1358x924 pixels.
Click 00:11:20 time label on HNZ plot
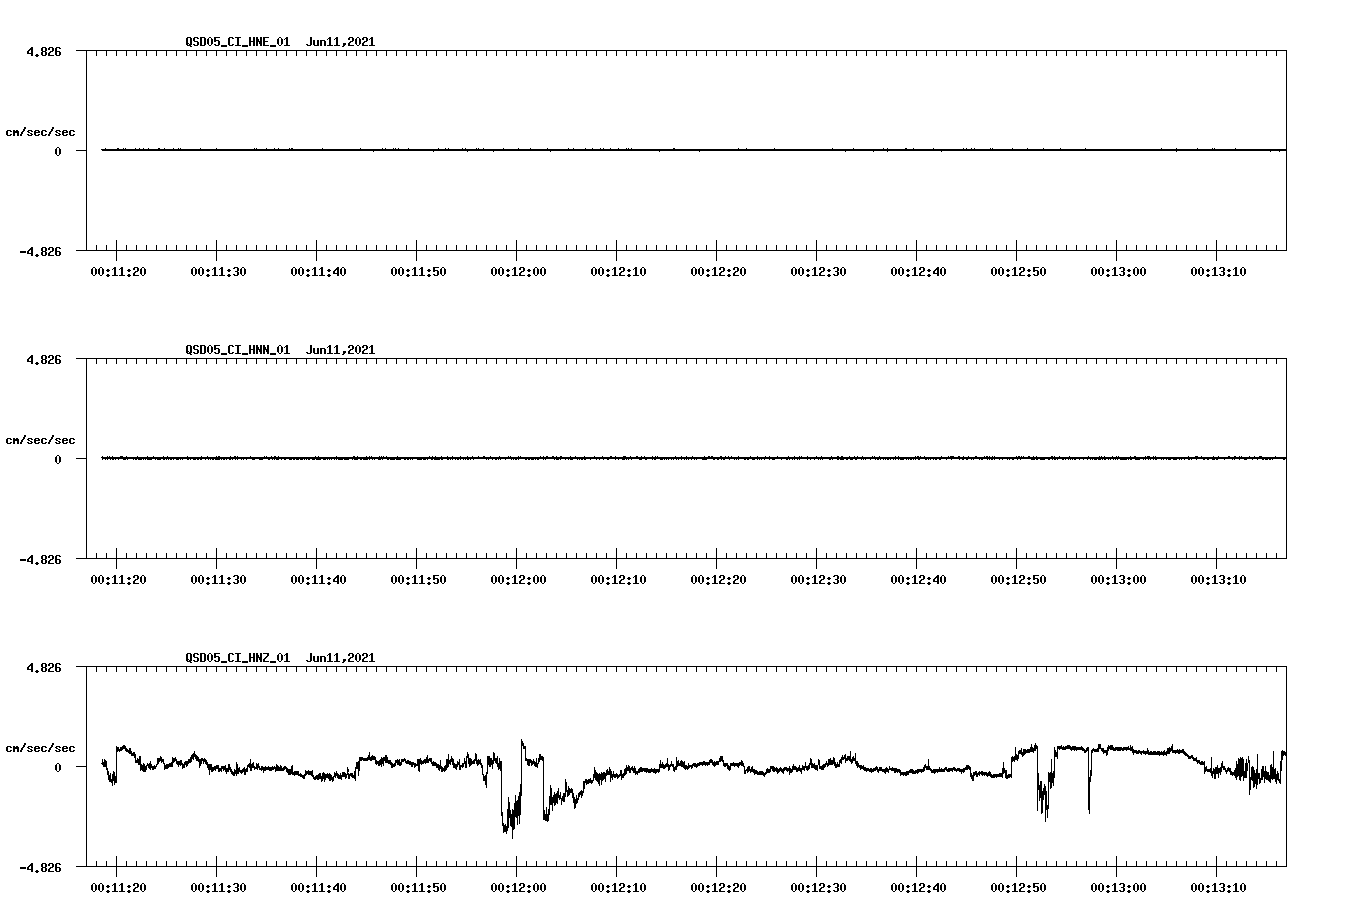(118, 888)
